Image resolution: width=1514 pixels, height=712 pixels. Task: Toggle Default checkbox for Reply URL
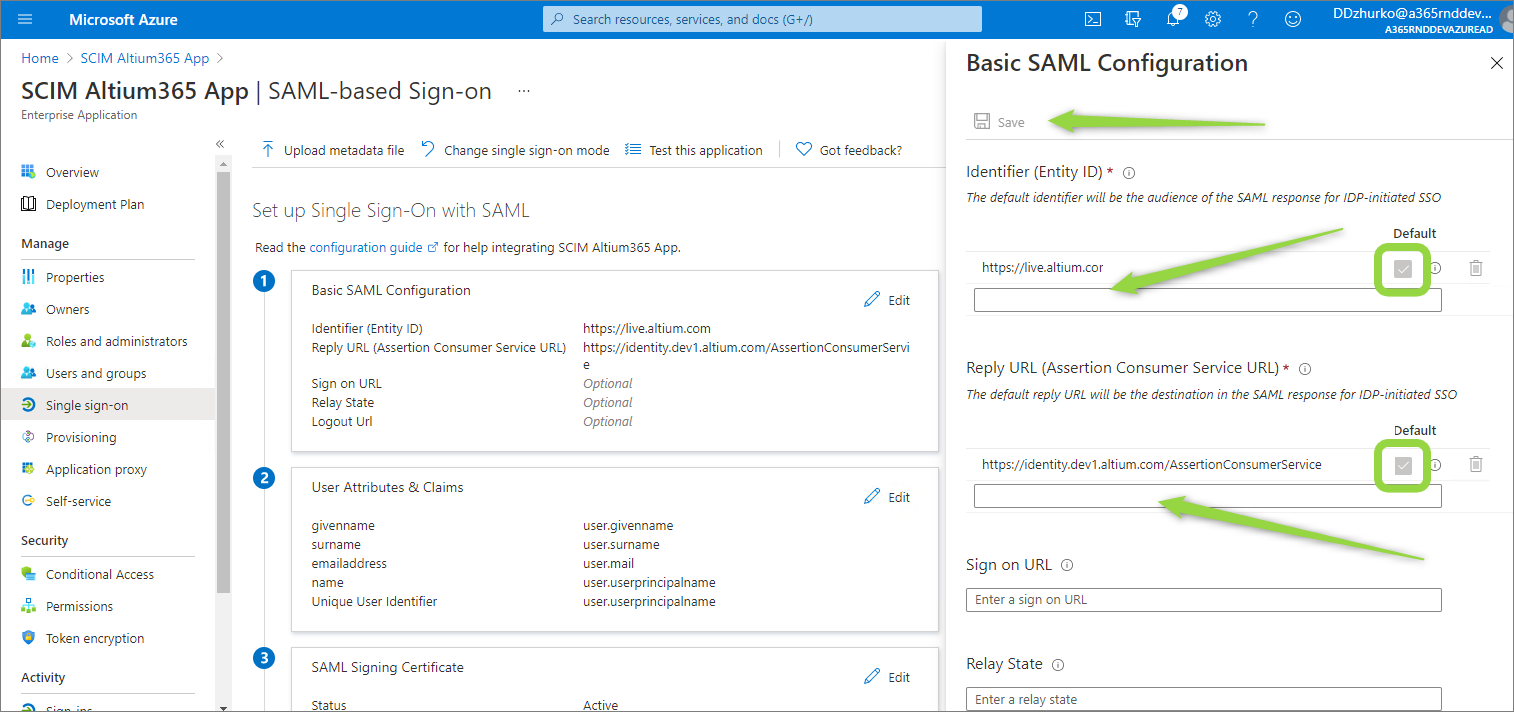[1404, 465]
